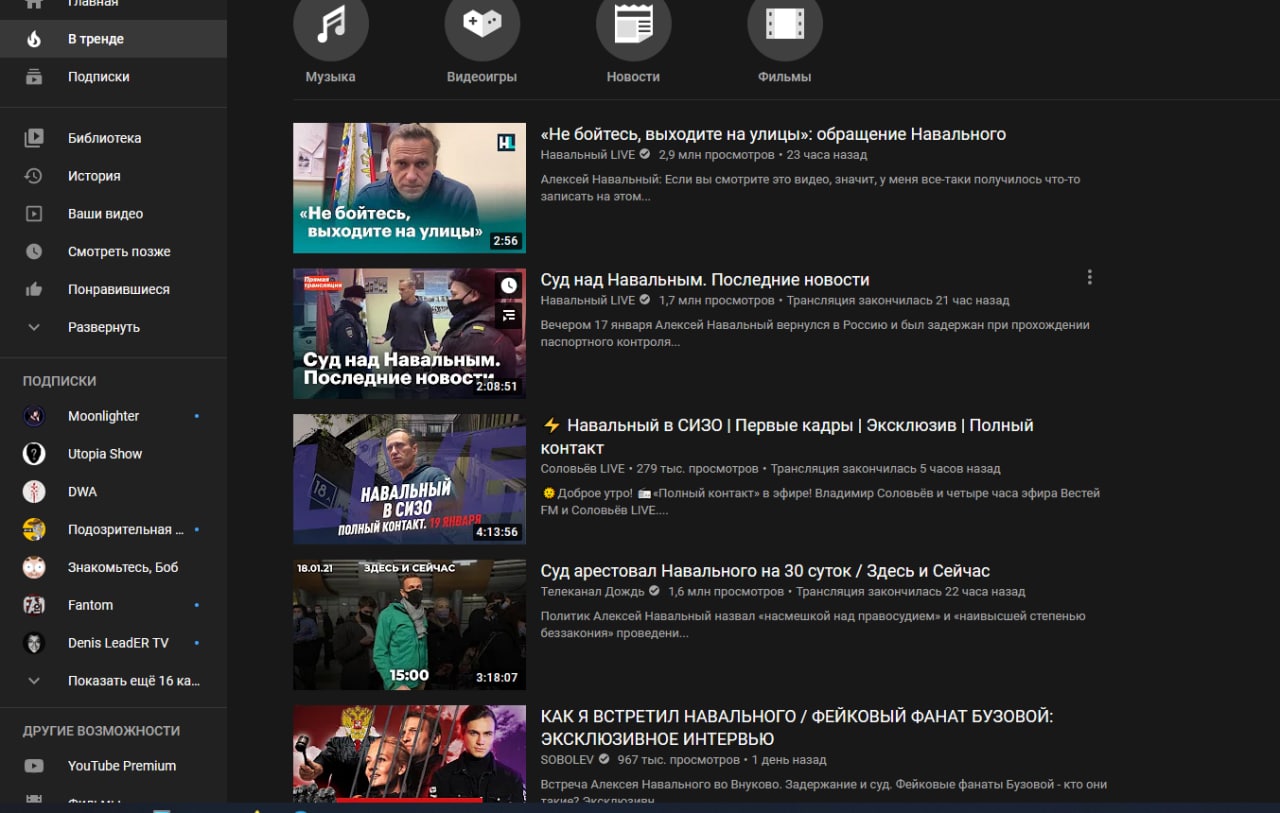Image resolution: width=1280 pixels, height=813 pixels.
Task: Open three-dot menu for Суд над Навальным video
Action: [1090, 278]
